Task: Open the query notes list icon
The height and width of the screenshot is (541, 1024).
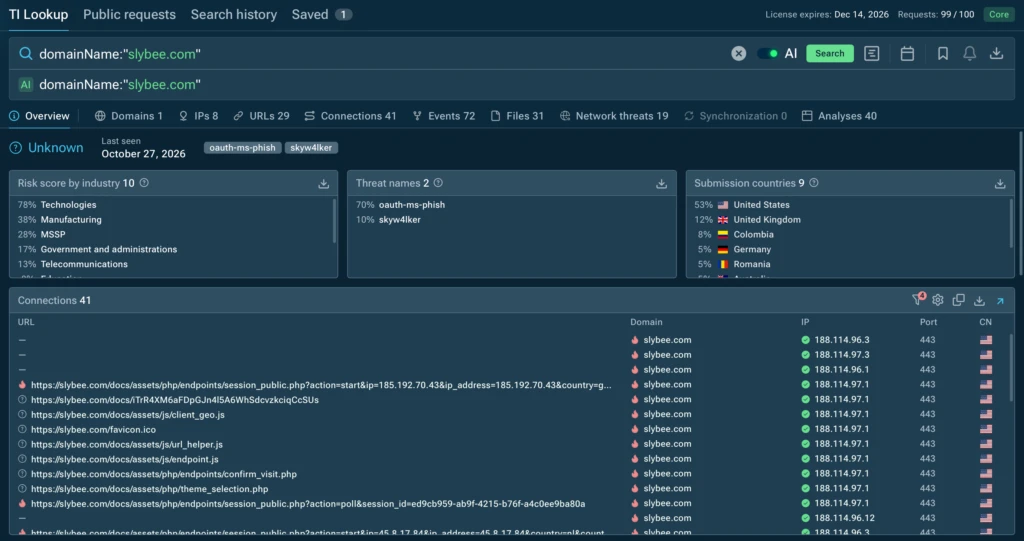Action: (872, 54)
